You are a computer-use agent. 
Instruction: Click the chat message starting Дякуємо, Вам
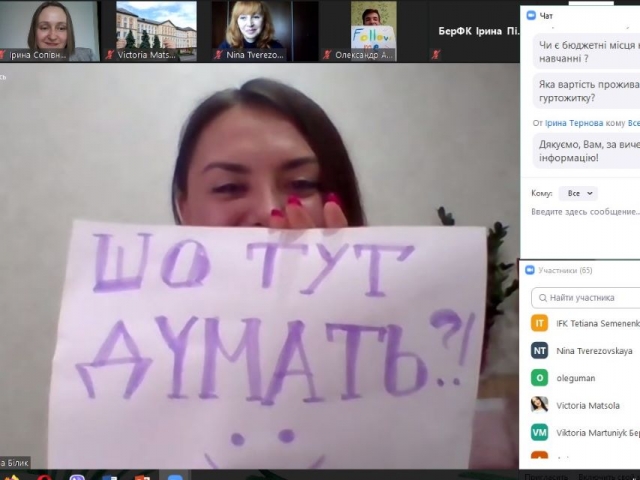click(x=587, y=151)
